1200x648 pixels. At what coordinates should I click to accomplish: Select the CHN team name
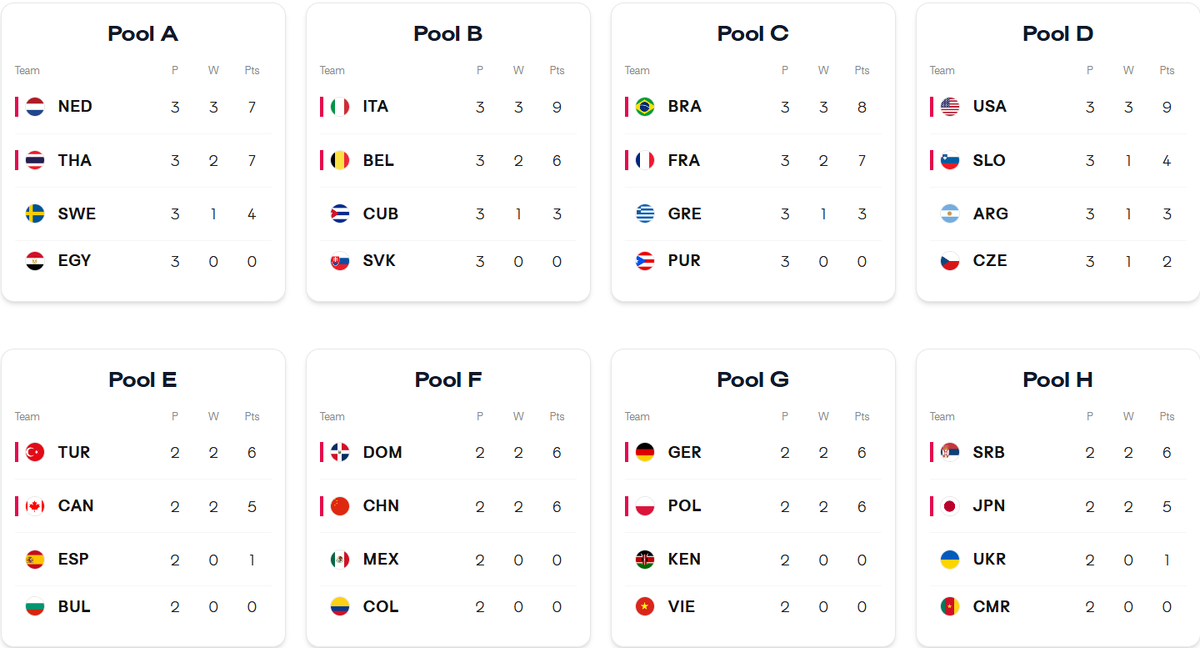point(381,506)
